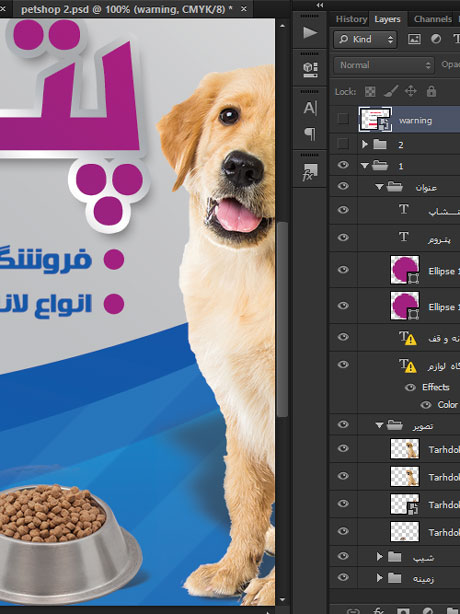
Task: Collapse the تصویر group
Action: (x=379, y=425)
